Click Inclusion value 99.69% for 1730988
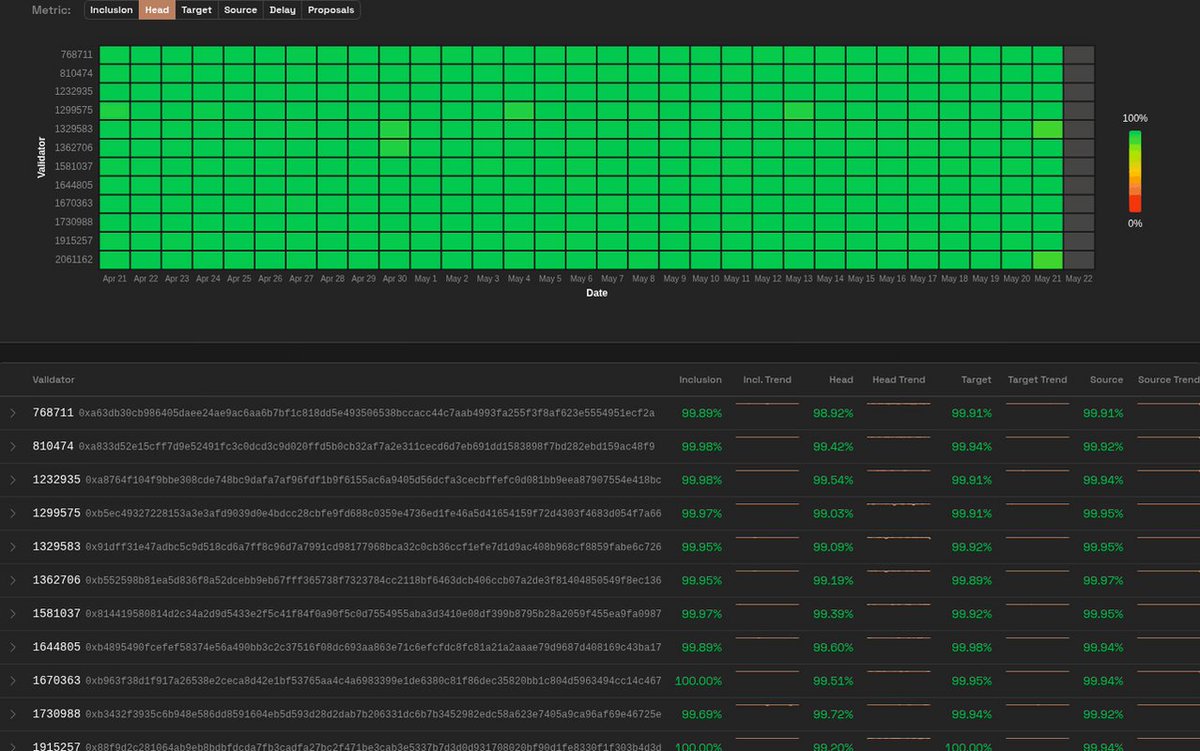This screenshot has width=1200, height=751. [701, 714]
